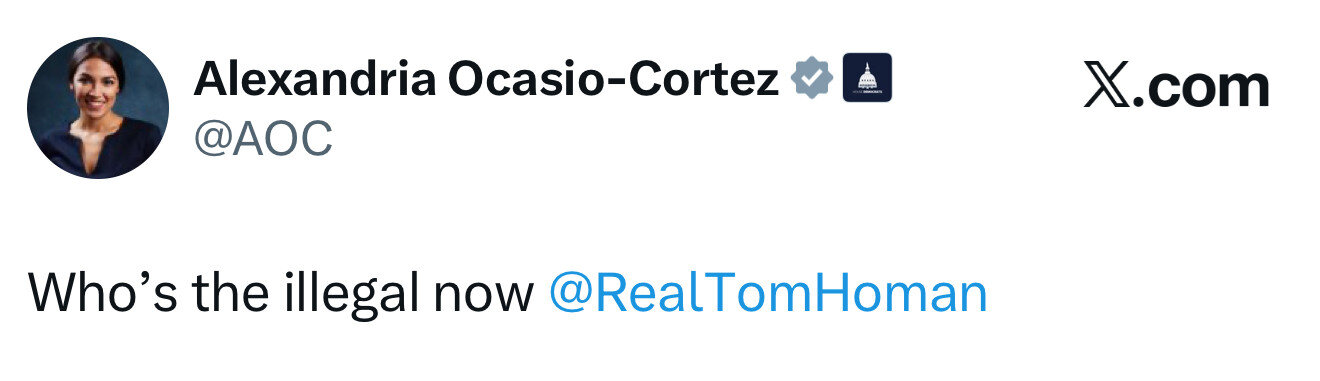This screenshot has width=1320, height=381.
Task: Open the Alexandria Ocasio-Cortez display name
Action: (486, 79)
